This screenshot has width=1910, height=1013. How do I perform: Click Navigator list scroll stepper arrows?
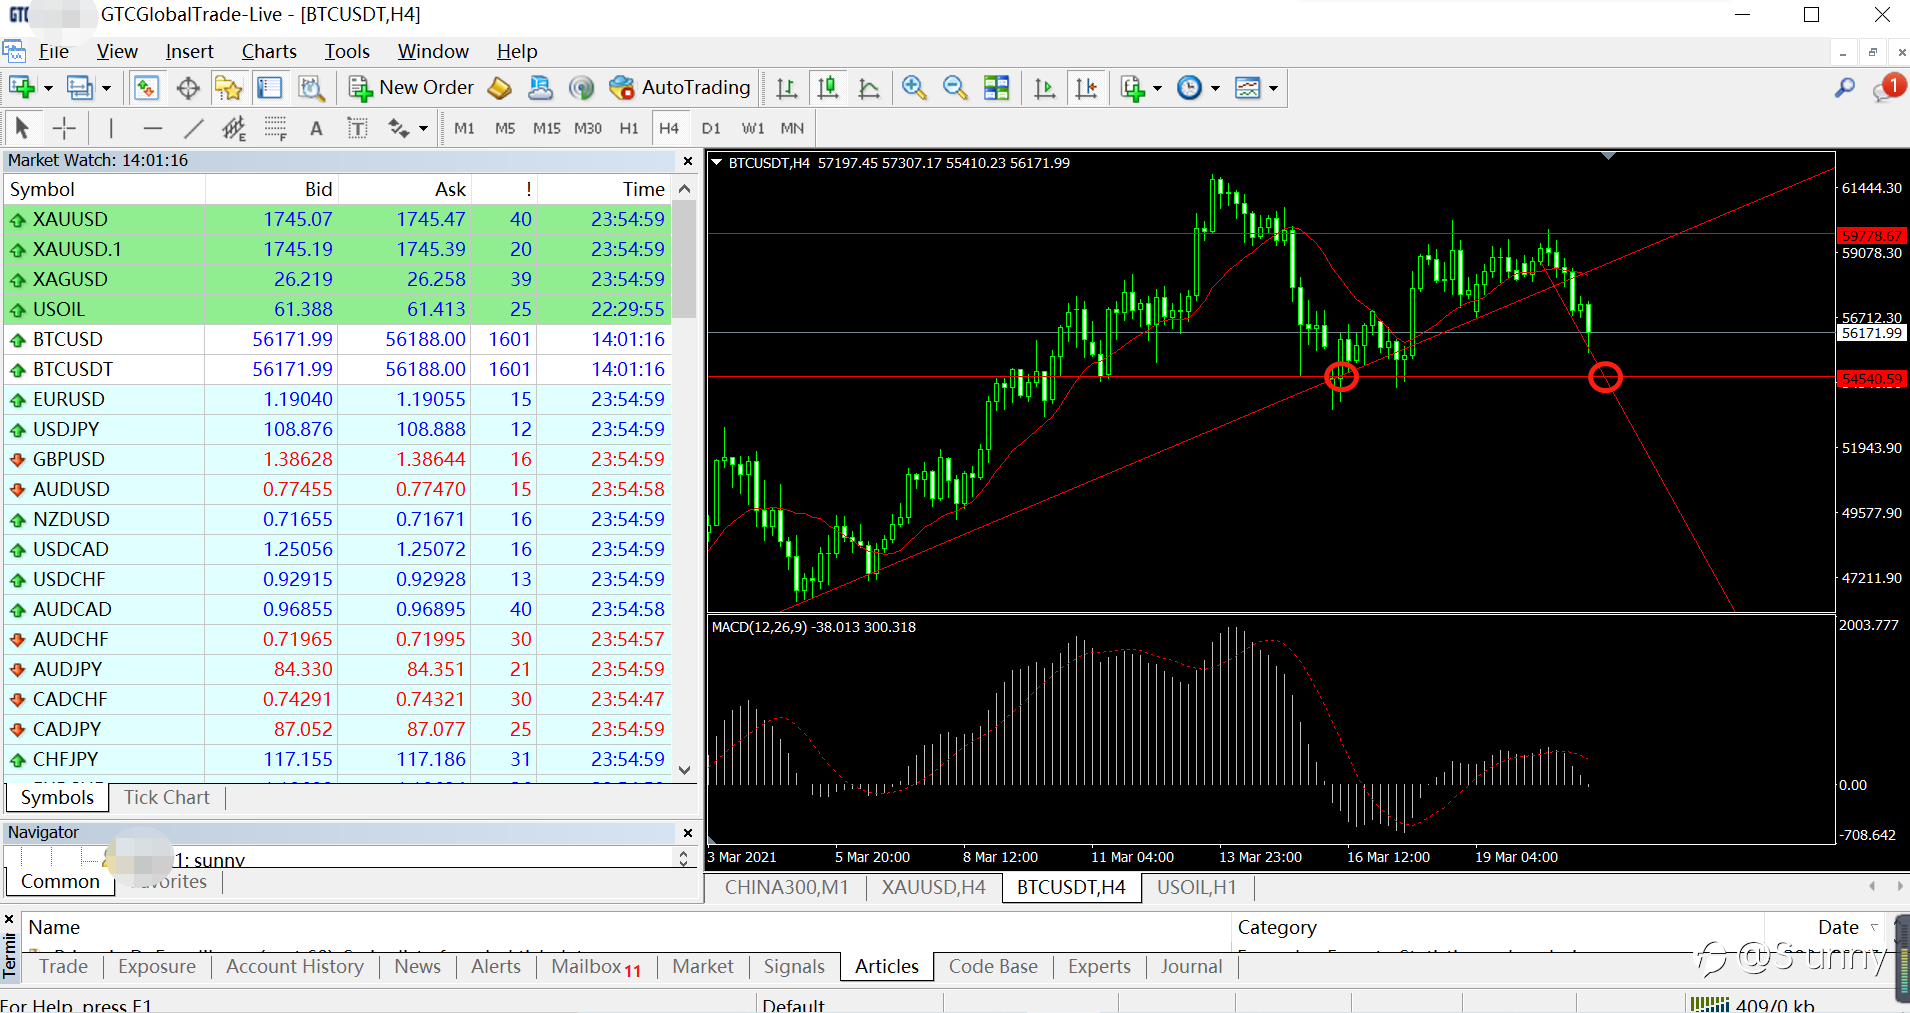tap(684, 858)
